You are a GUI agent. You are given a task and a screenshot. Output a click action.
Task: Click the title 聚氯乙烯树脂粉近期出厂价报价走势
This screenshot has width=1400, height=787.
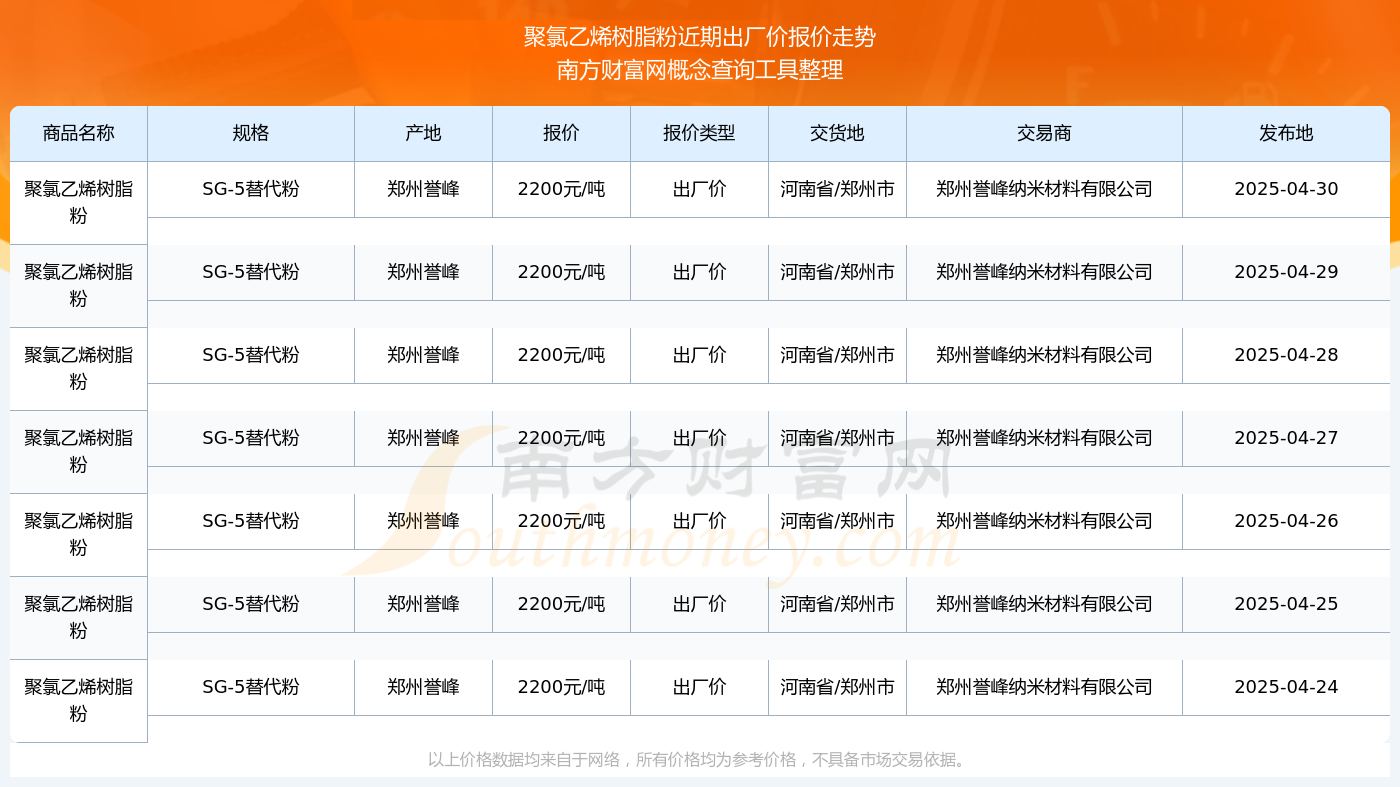(700, 37)
